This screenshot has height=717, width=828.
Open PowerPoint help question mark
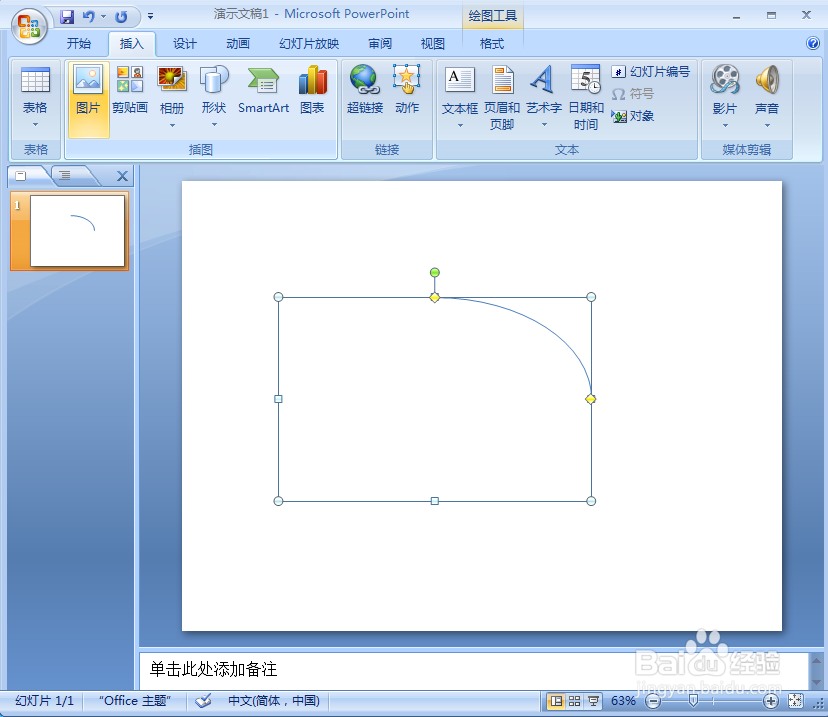[x=813, y=43]
